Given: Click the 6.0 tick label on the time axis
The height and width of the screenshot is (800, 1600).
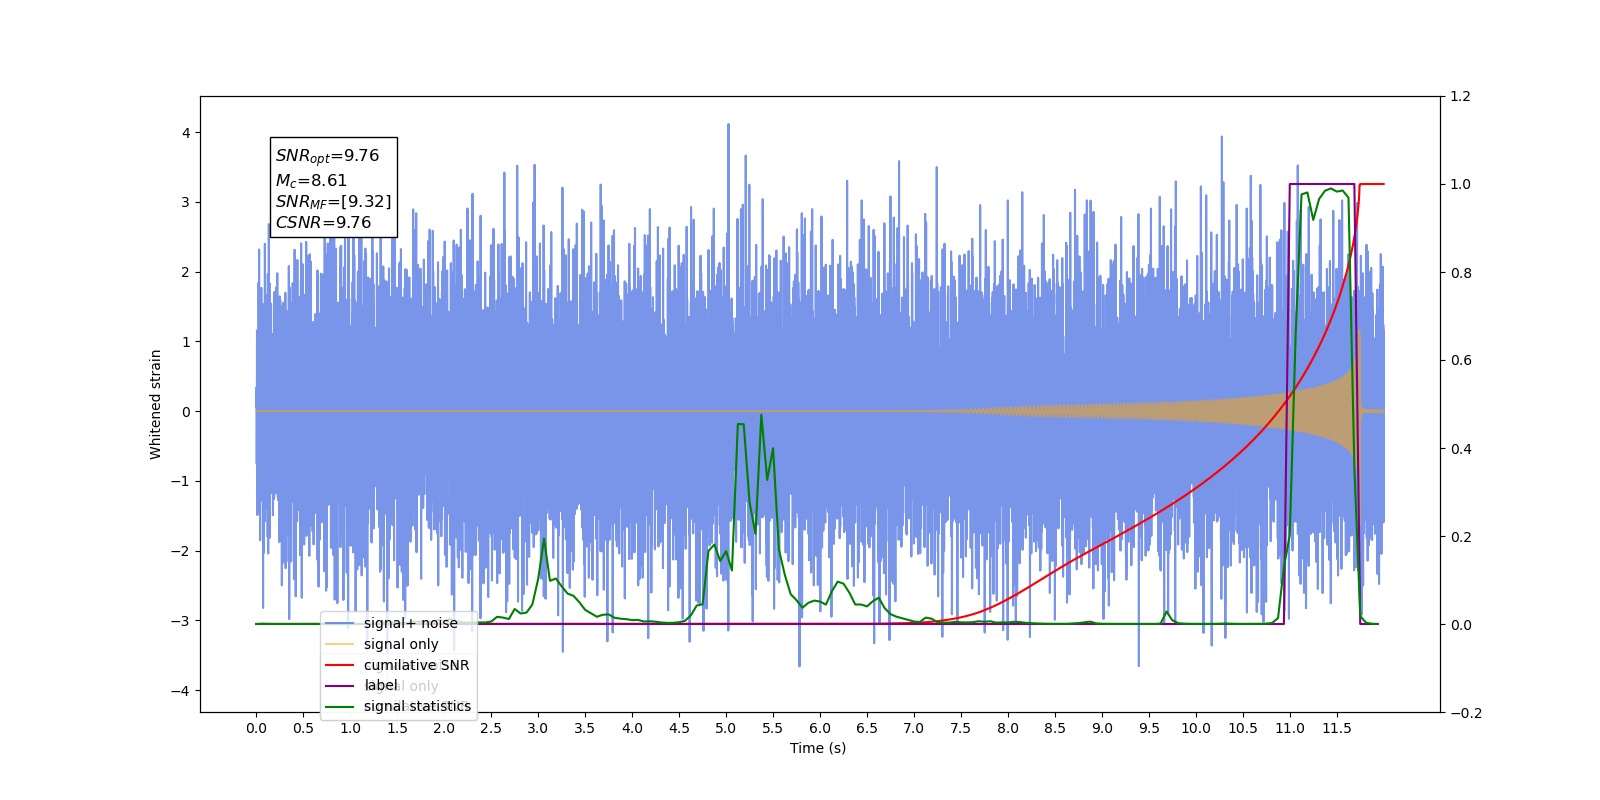Looking at the screenshot, I should click(820, 728).
